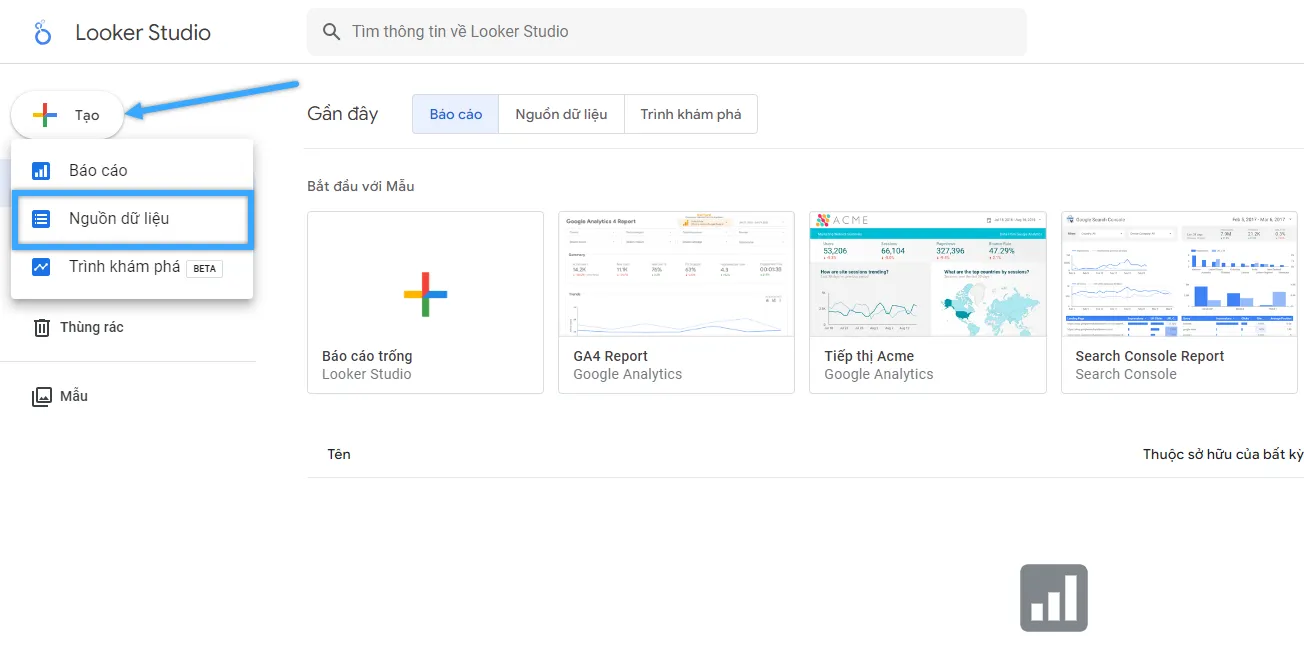Click the Looker Studio logo icon
Screen dimensions: 1304x646
[x=42, y=32]
